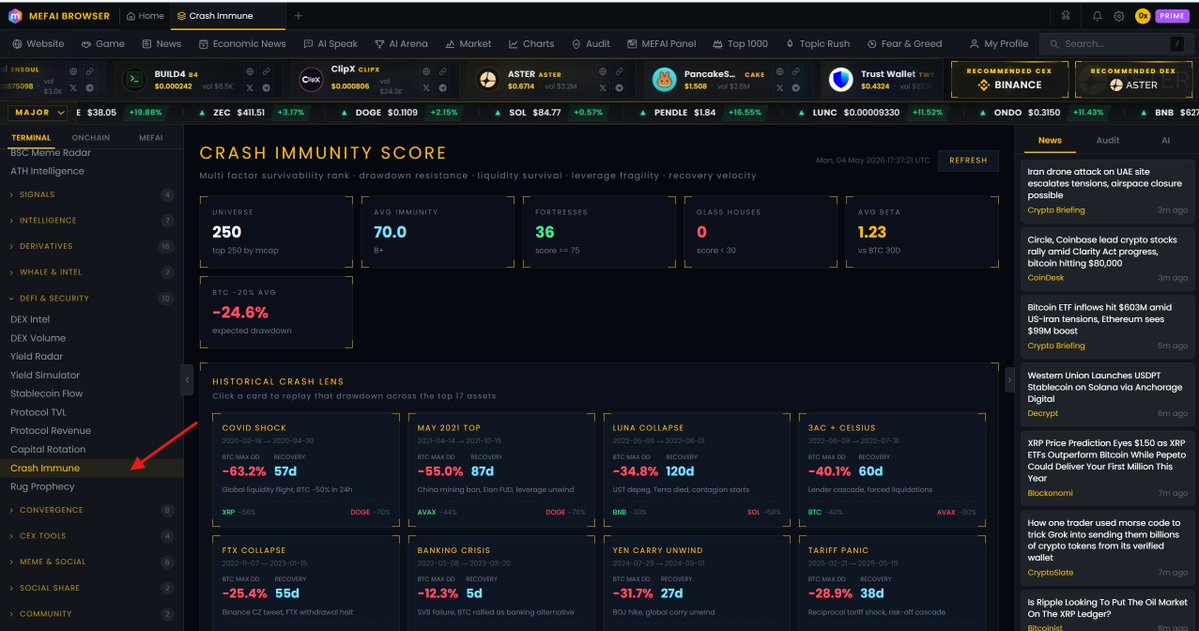Click the search input field

(x=1116, y=44)
